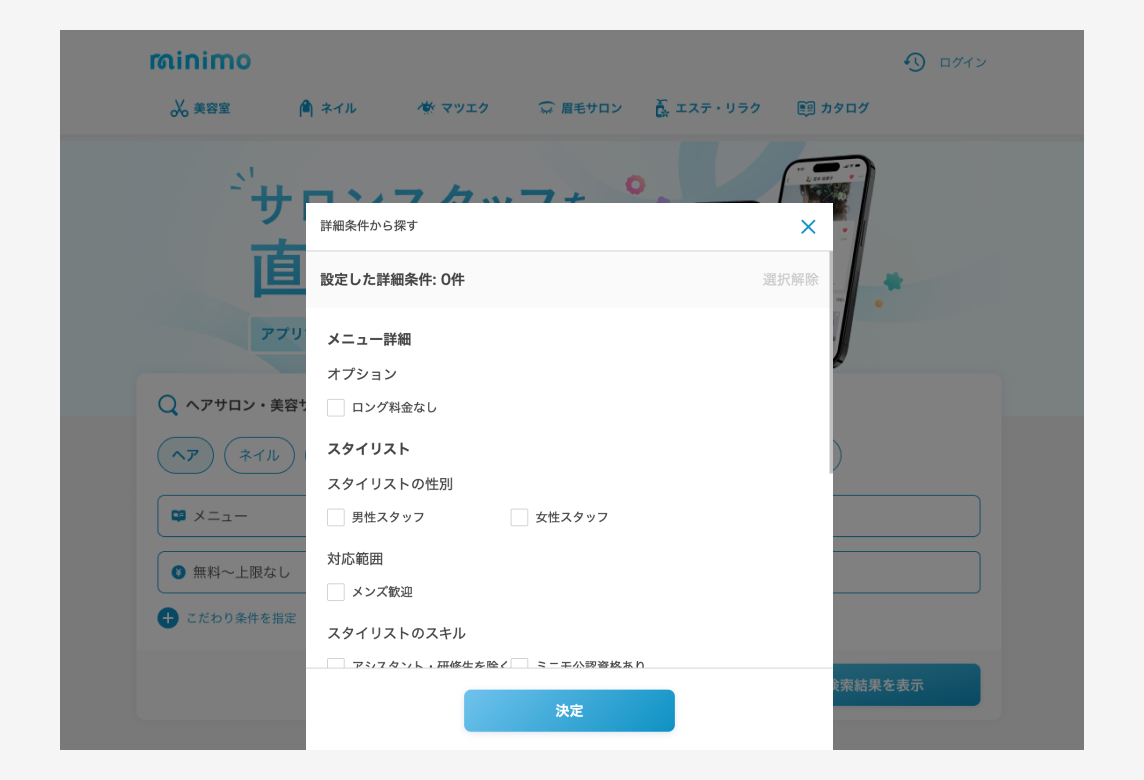Check the 男性スタッフ option
The height and width of the screenshot is (780, 1144).
point(336,517)
